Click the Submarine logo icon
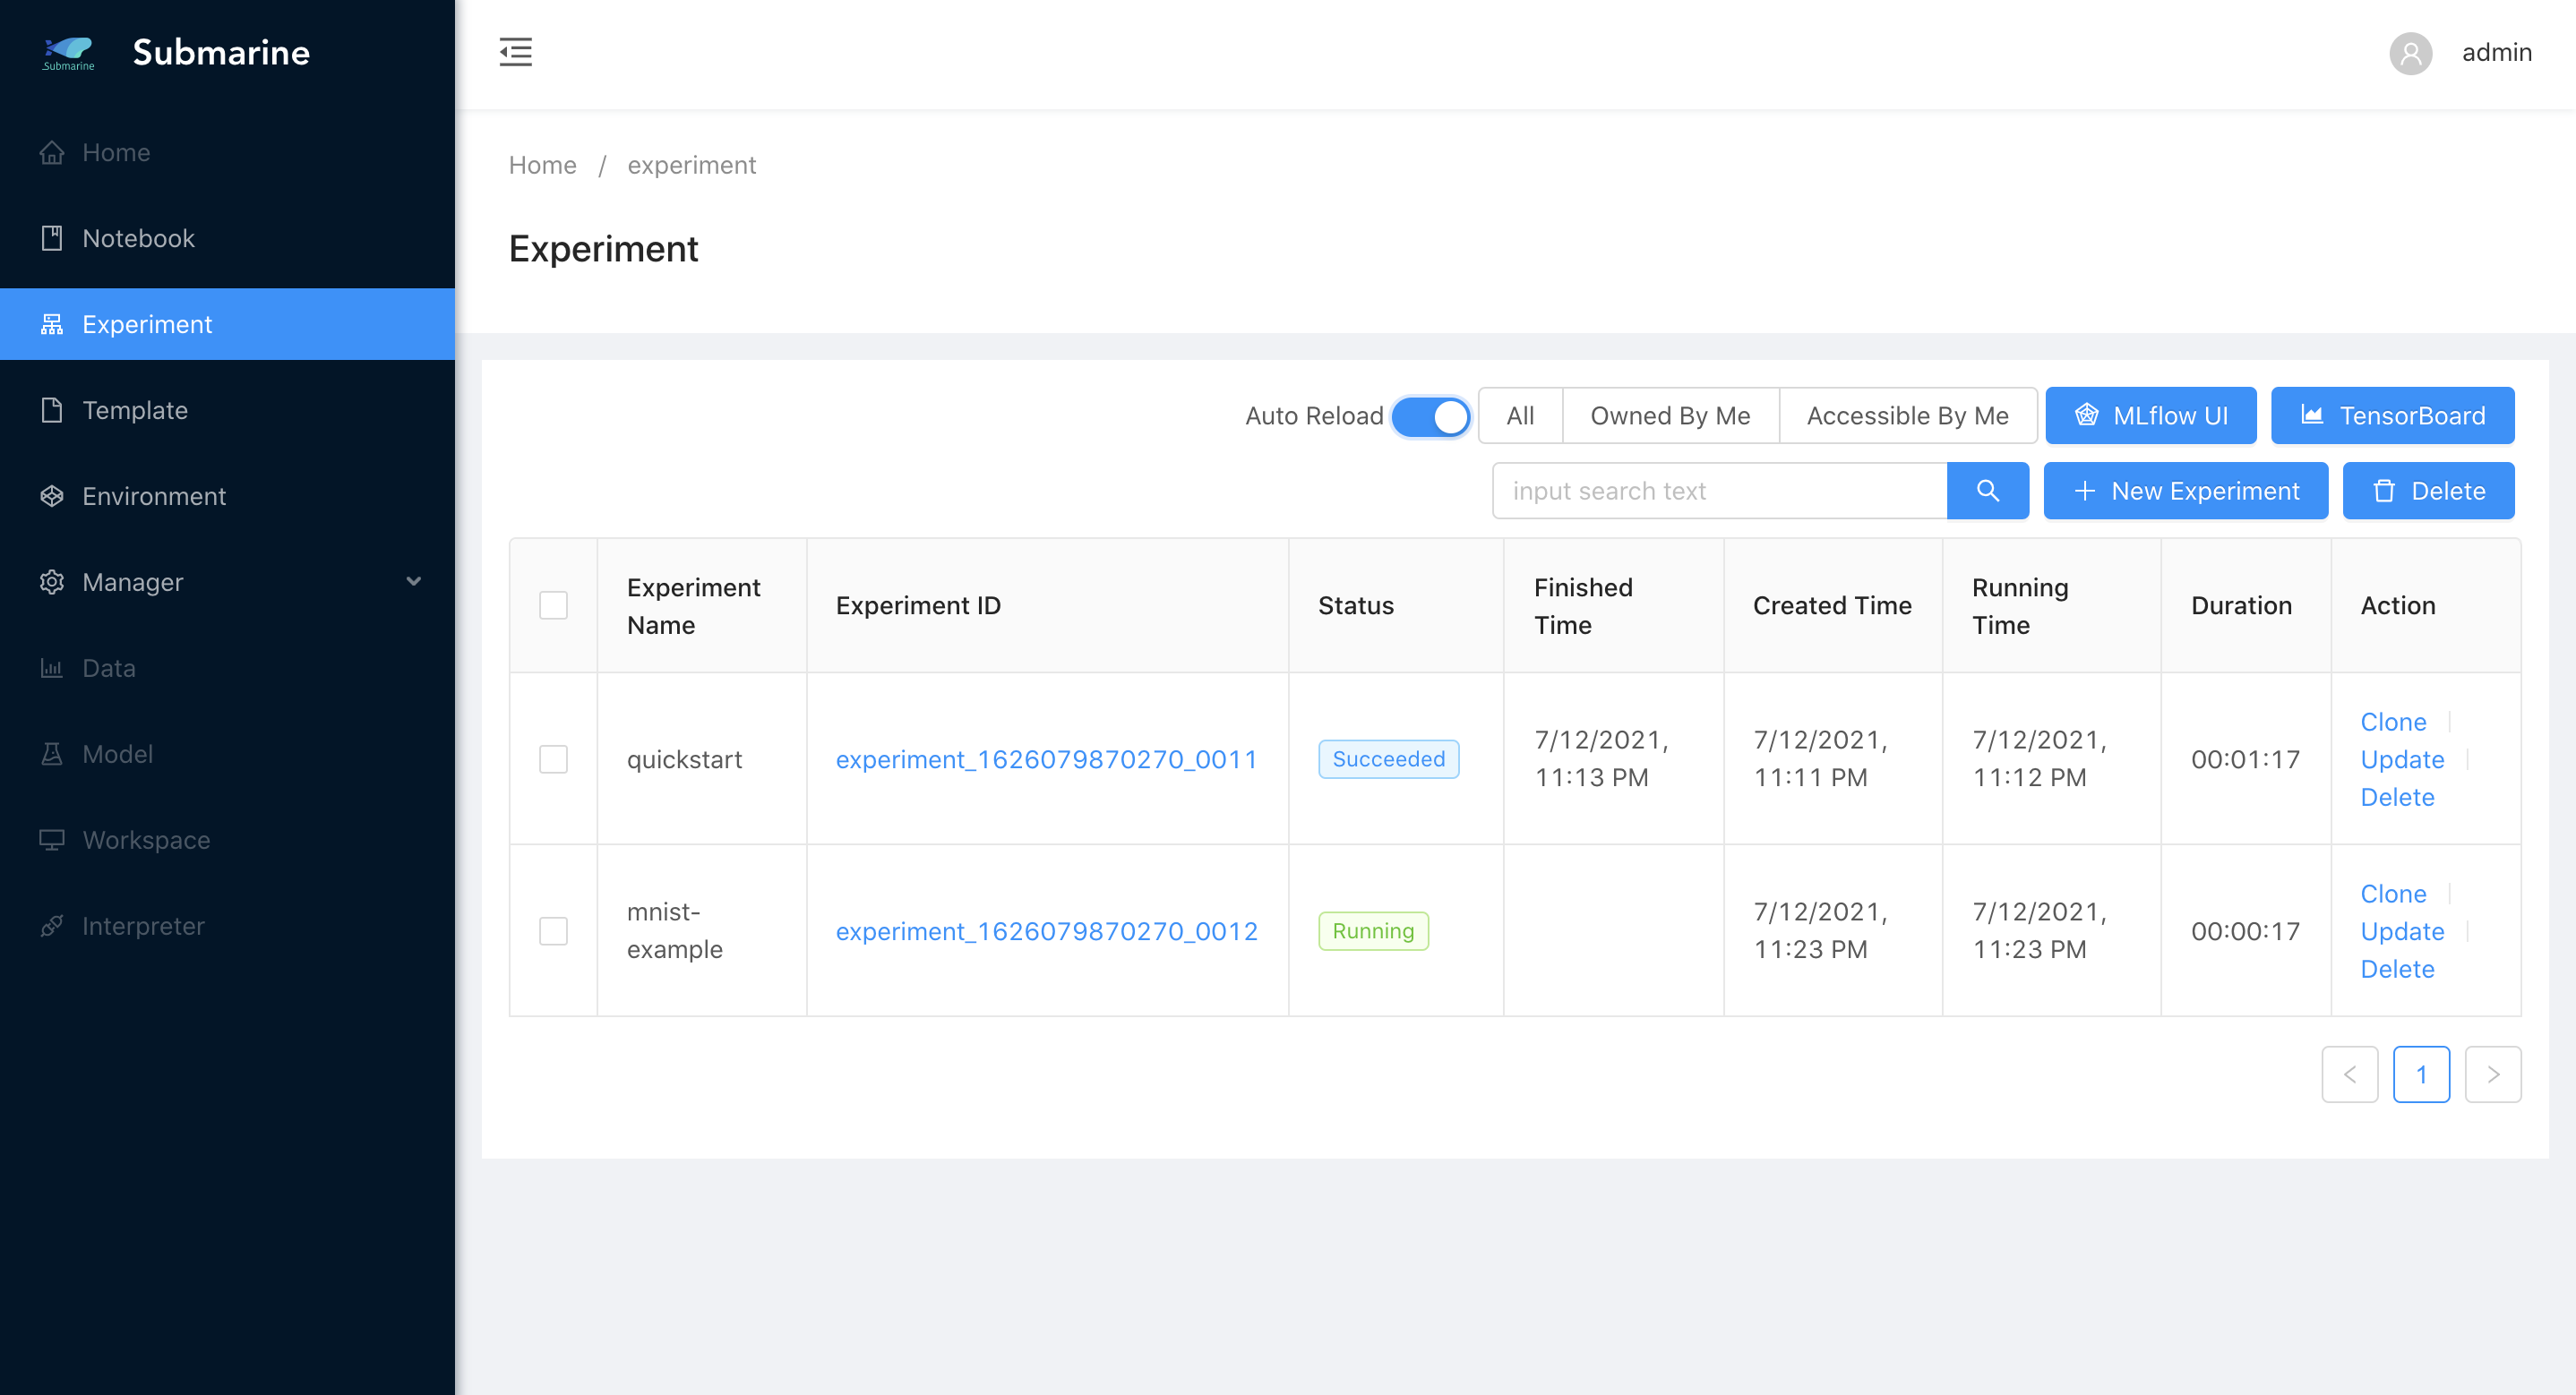 click(69, 52)
